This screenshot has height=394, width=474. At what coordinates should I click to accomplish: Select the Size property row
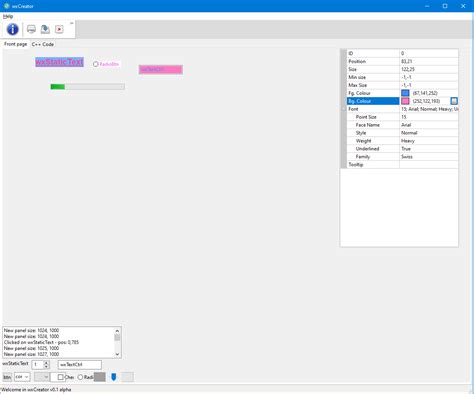point(403,69)
